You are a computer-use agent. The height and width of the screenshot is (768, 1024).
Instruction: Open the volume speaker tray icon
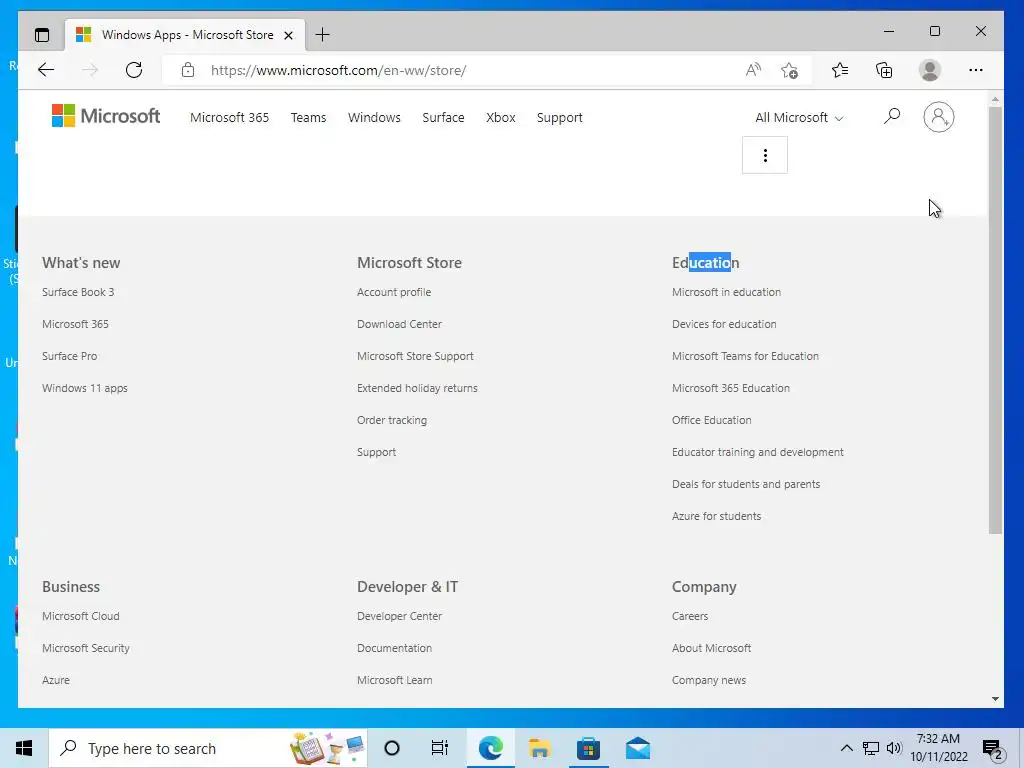(894, 748)
